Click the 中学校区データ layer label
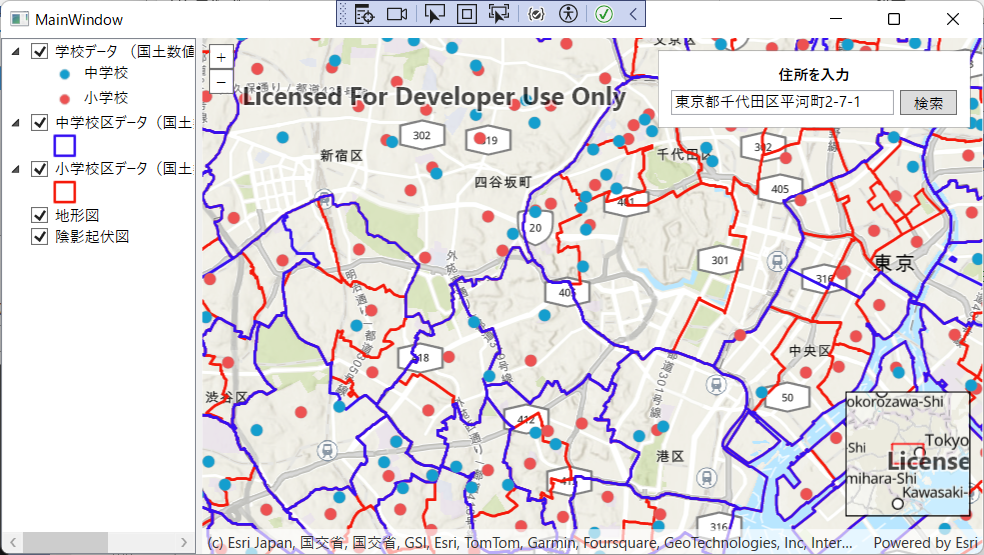The image size is (984, 555). pyautogui.click(x=125, y=122)
